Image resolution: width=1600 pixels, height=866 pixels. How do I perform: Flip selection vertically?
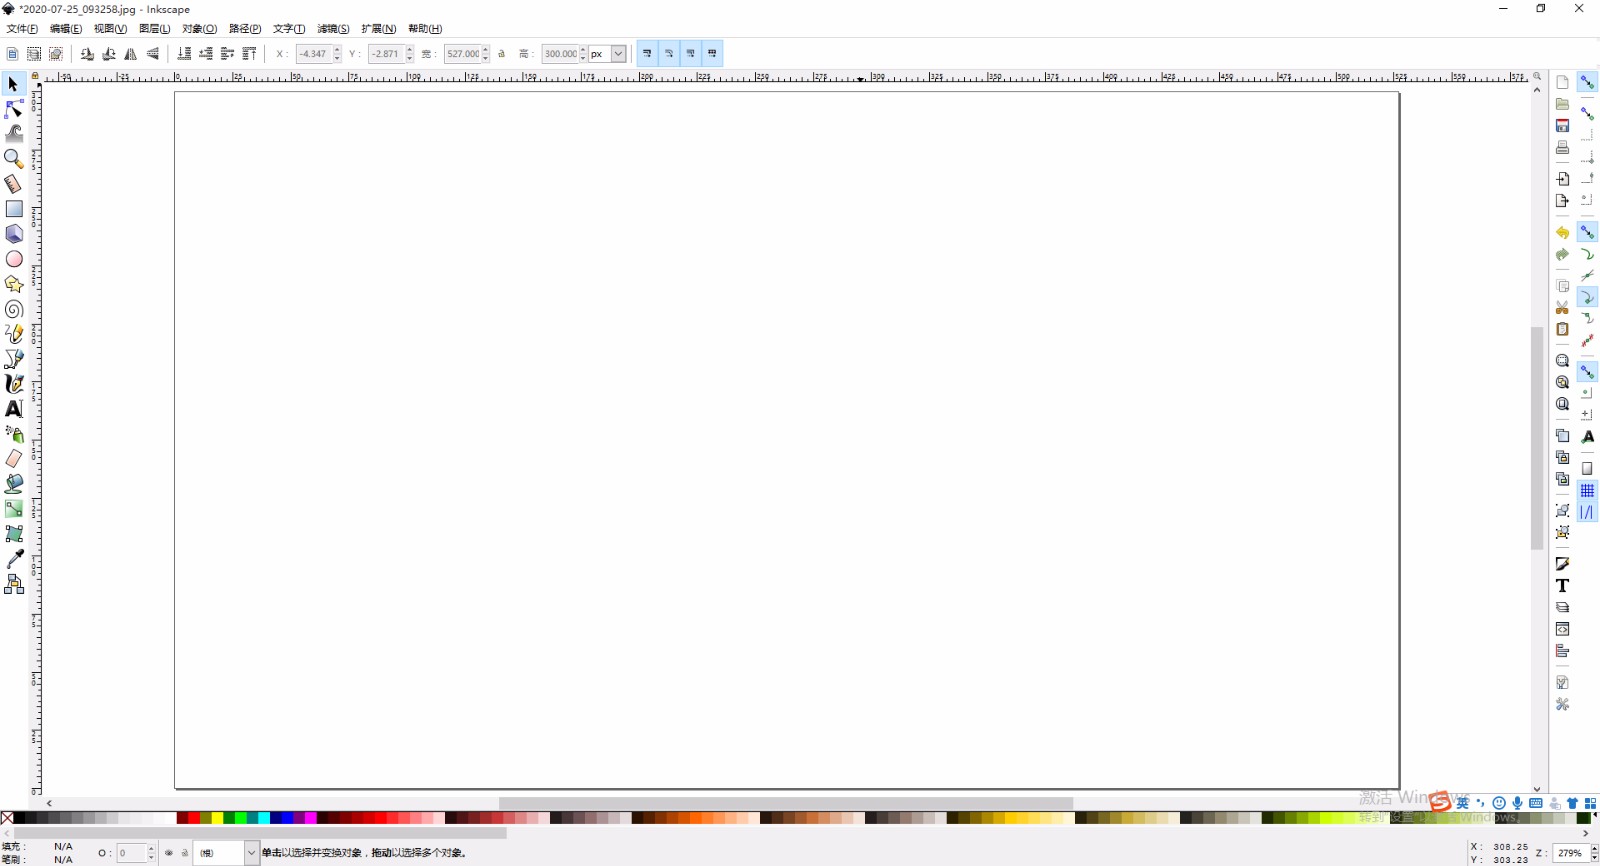[153, 54]
